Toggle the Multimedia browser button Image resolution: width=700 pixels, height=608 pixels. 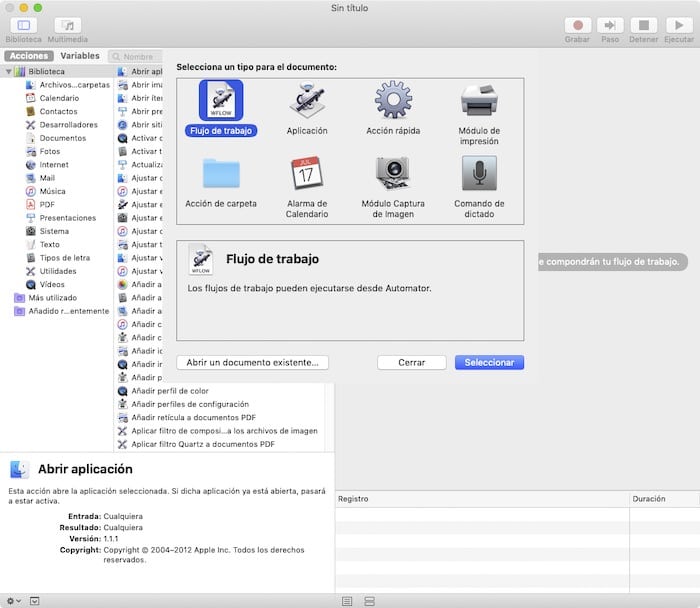point(68,25)
